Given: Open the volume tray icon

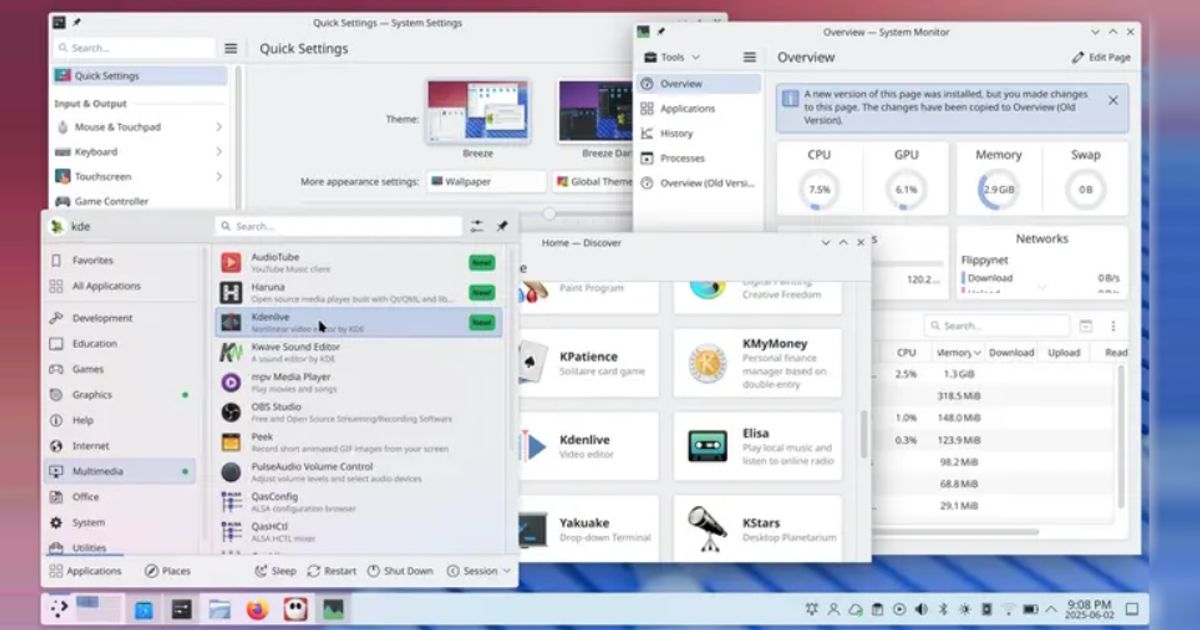Looking at the screenshot, I should [x=921, y=609].
